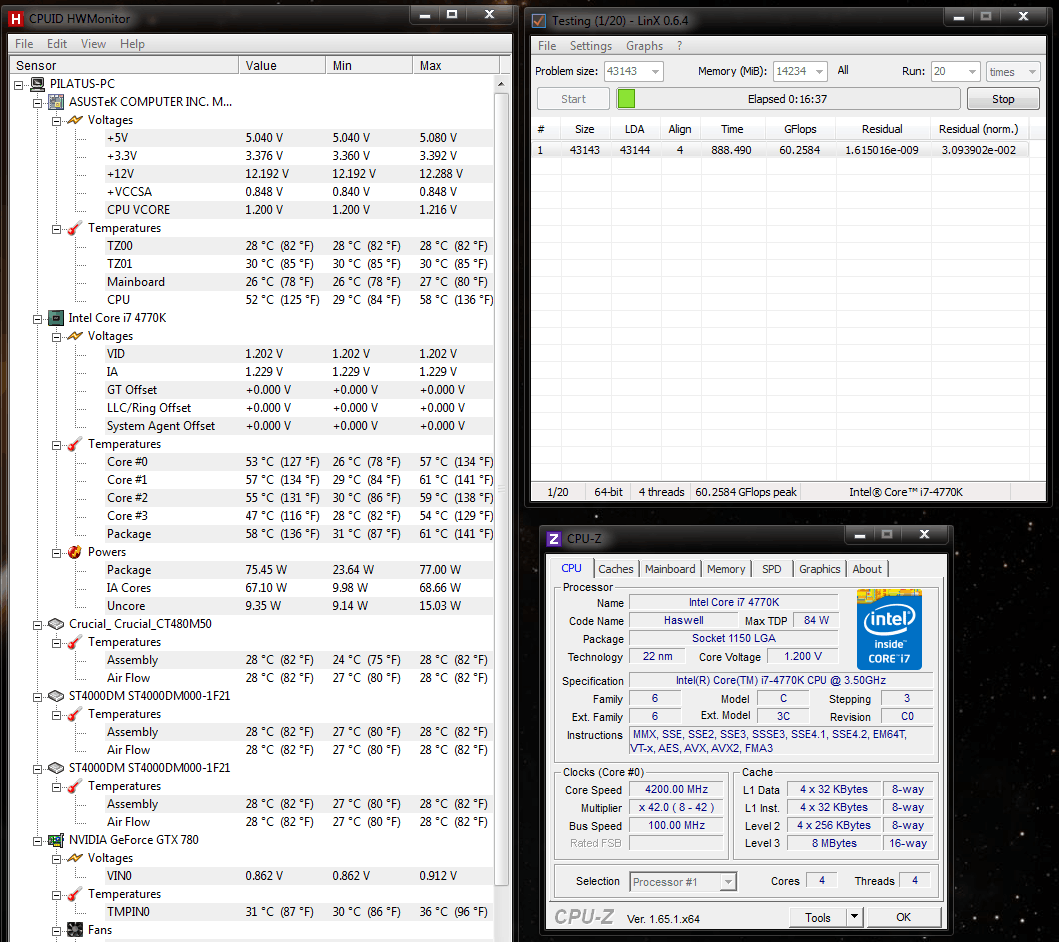
Task: Open LinX Settings menu
Action: click(590, 46)
